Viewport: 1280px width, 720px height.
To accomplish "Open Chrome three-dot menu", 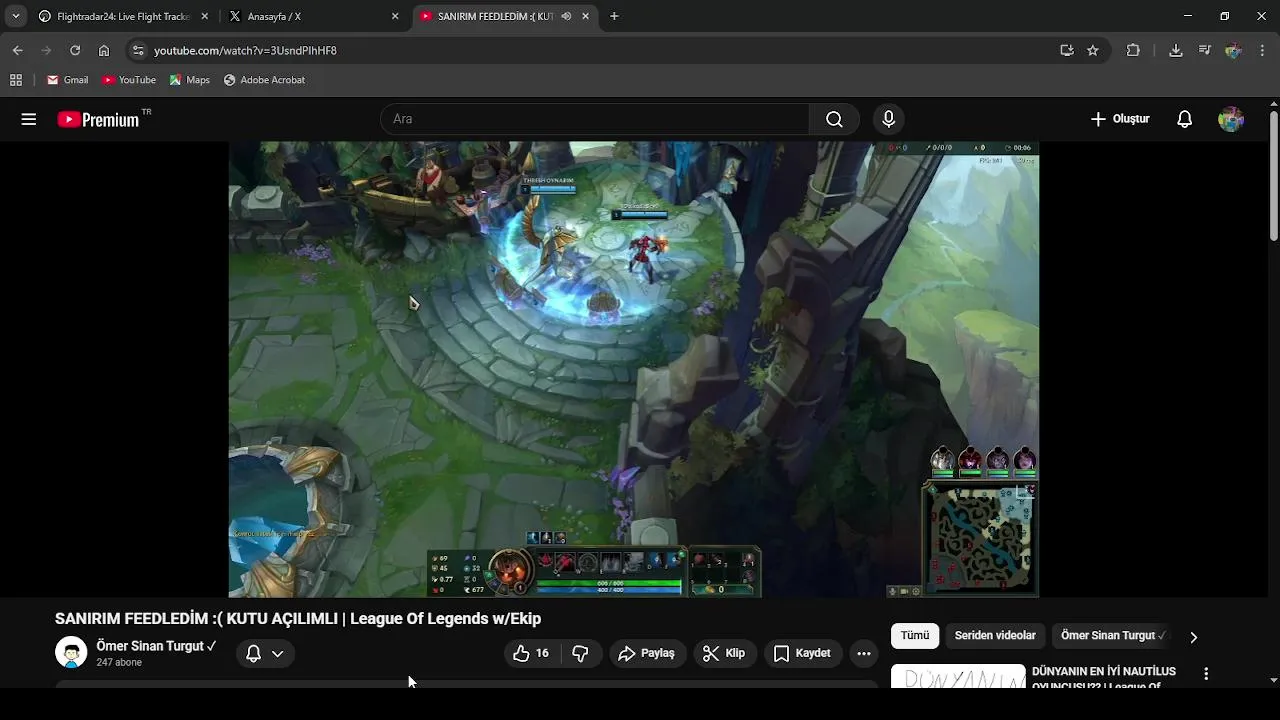I will [x=1262, y=50].
